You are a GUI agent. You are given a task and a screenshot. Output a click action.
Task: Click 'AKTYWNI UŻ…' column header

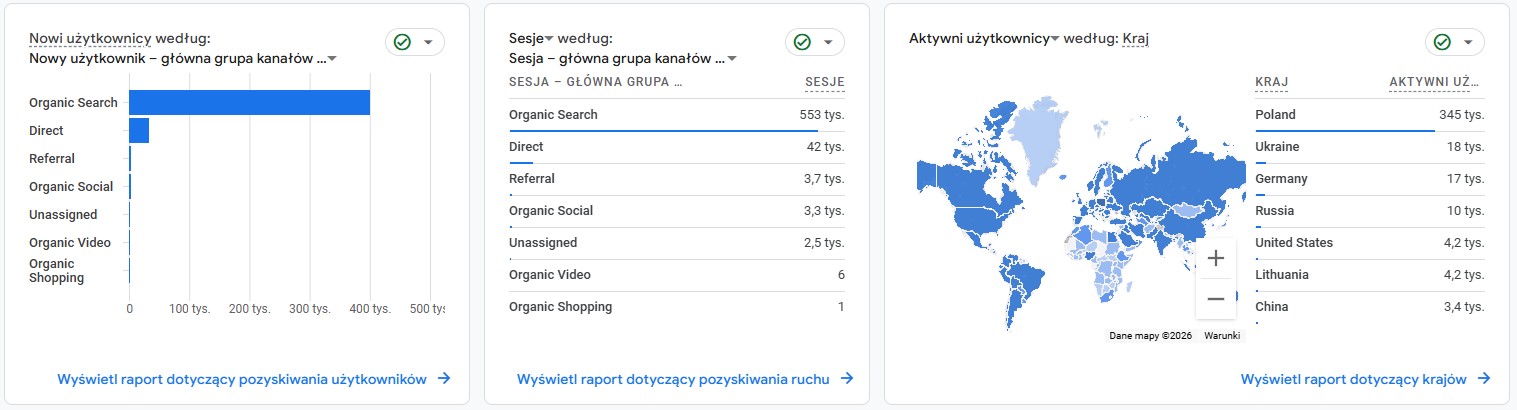[x=1436, y=82]
